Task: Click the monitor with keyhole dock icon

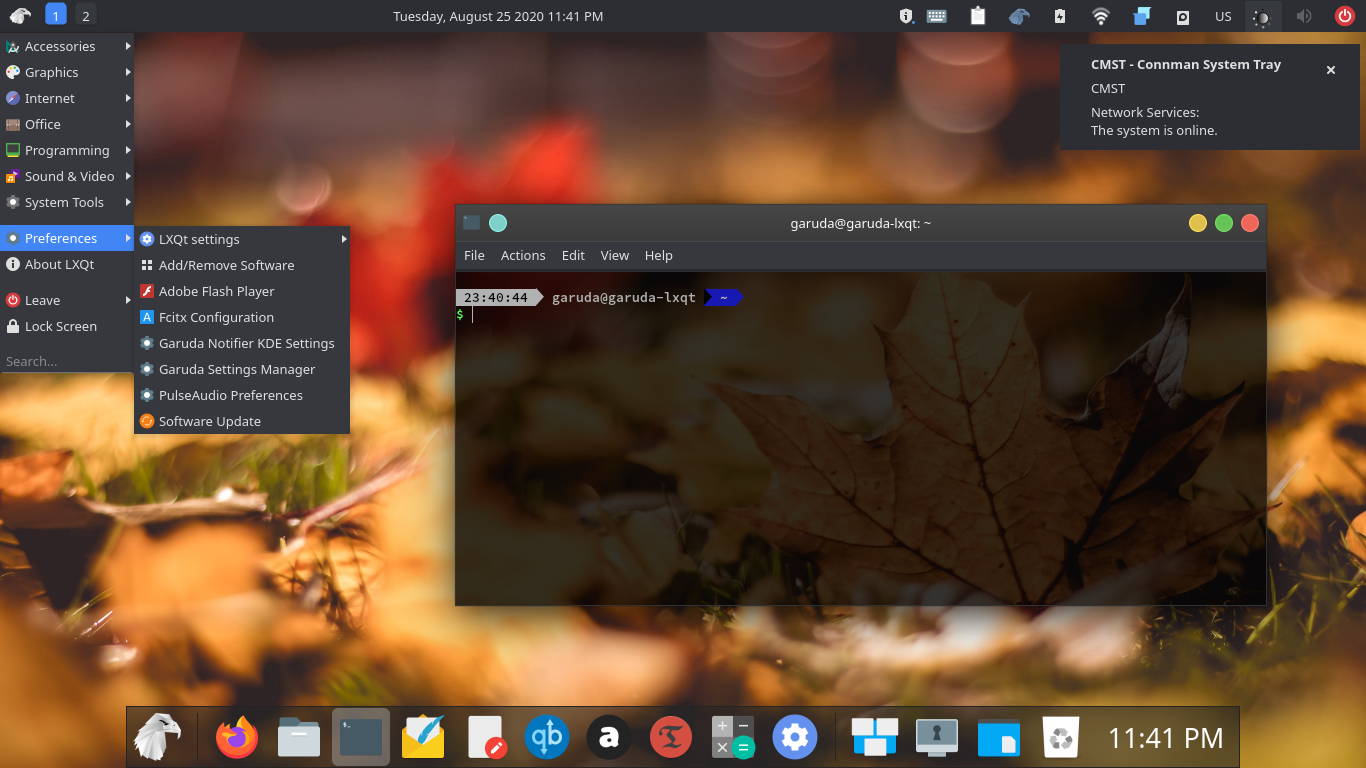Action: click(937, 738)
